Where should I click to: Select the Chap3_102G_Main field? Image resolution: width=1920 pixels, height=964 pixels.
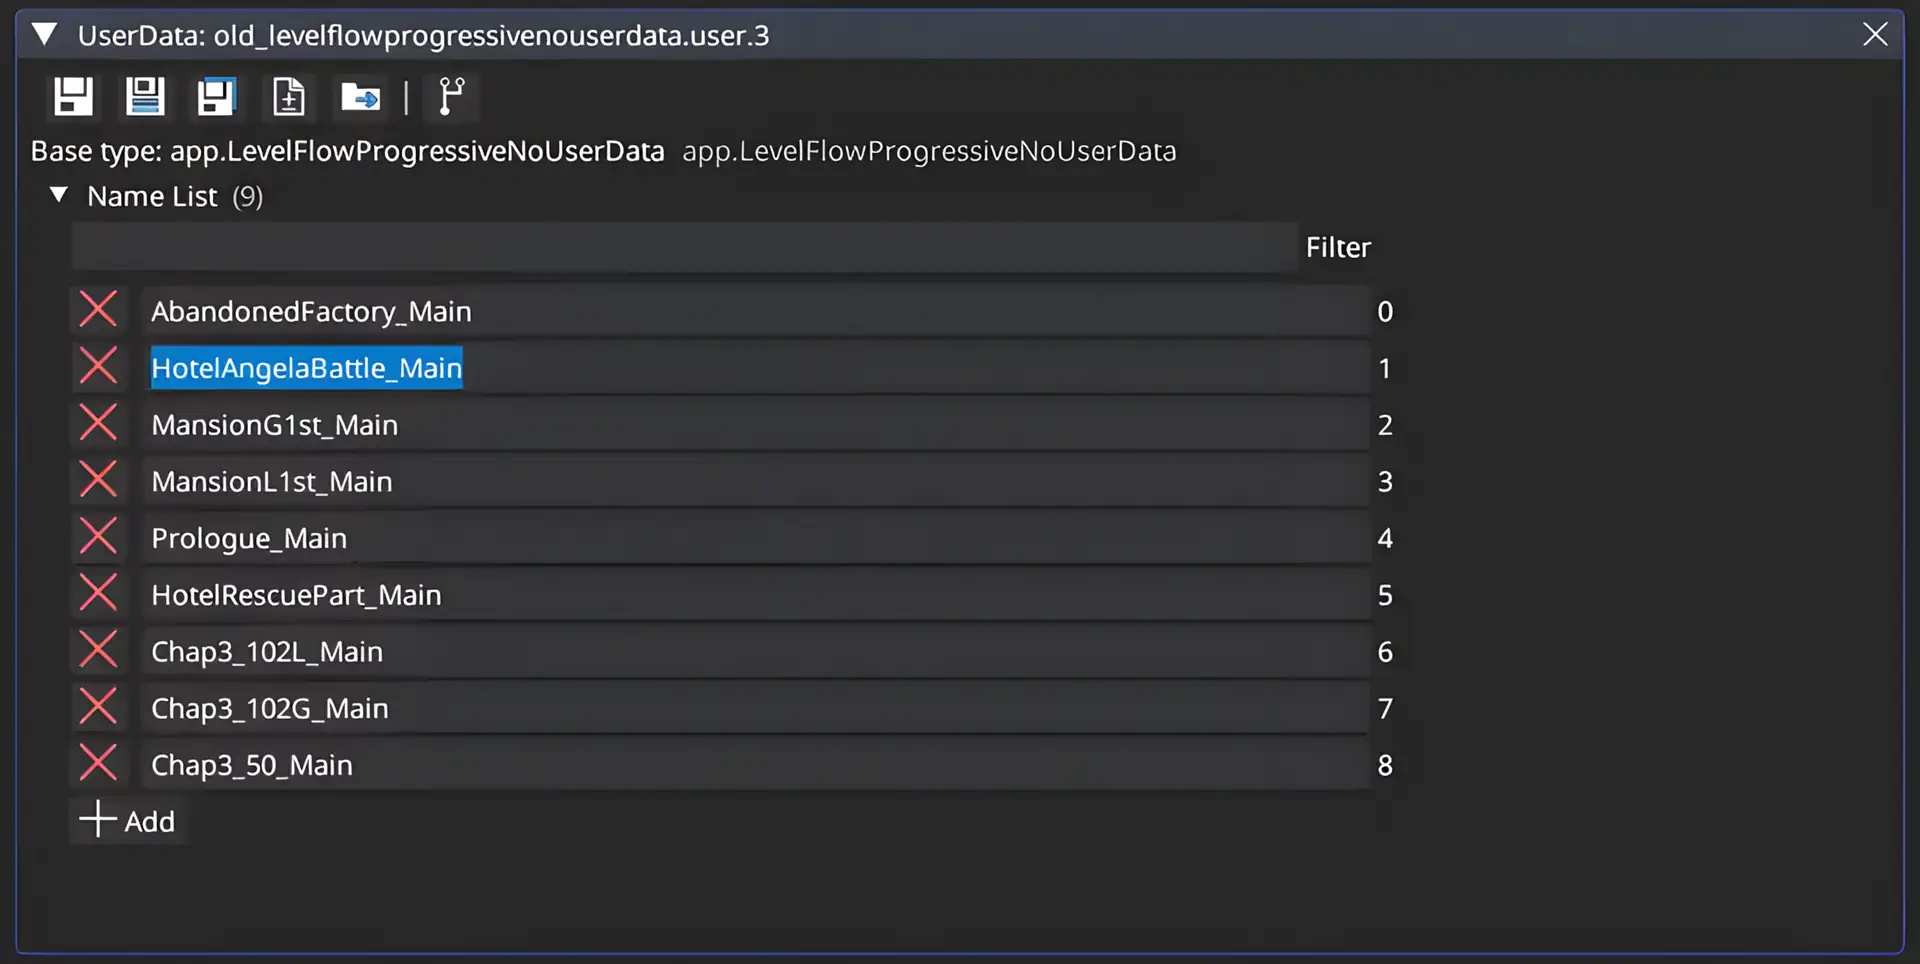754,708
